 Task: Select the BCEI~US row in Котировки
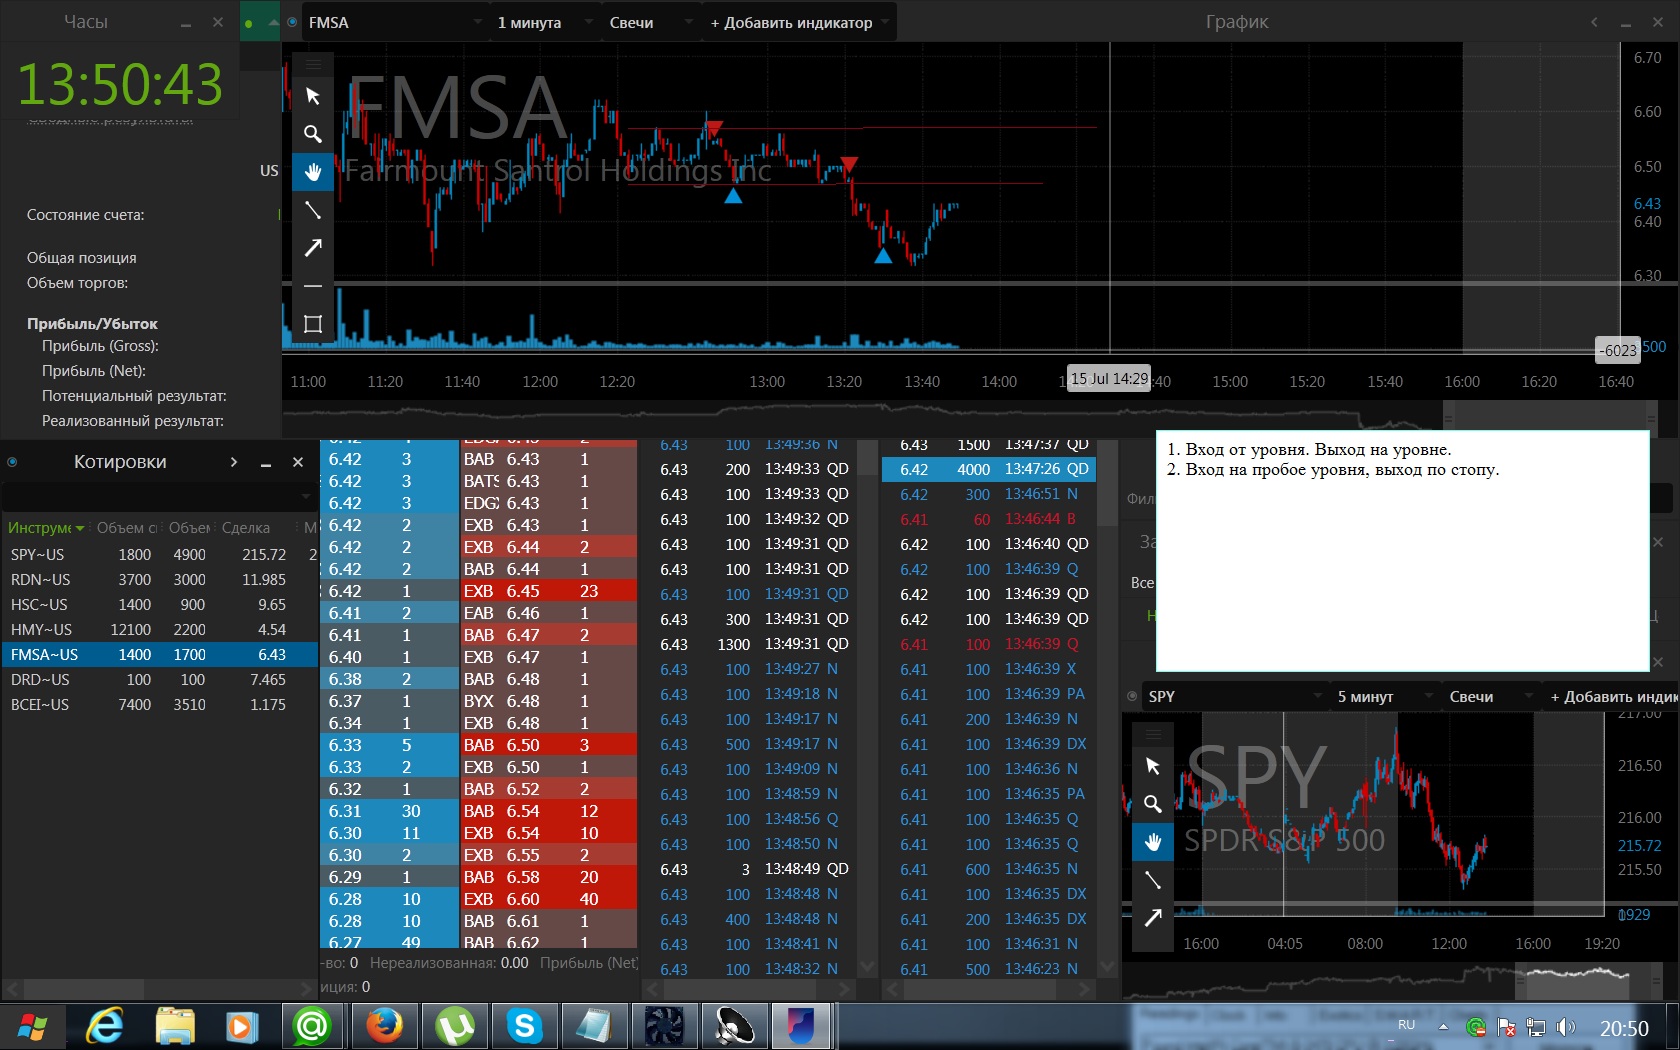pos(160,704)
